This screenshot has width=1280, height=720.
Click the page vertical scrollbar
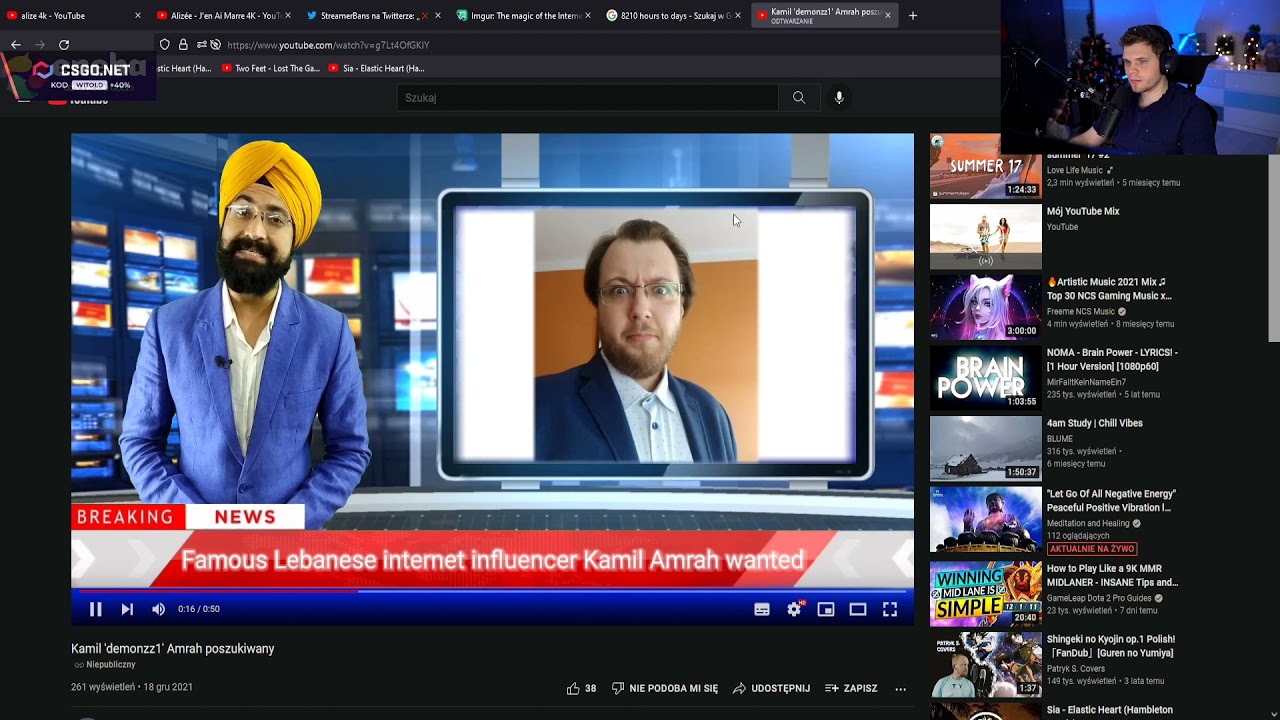[x=1274, y=248]
